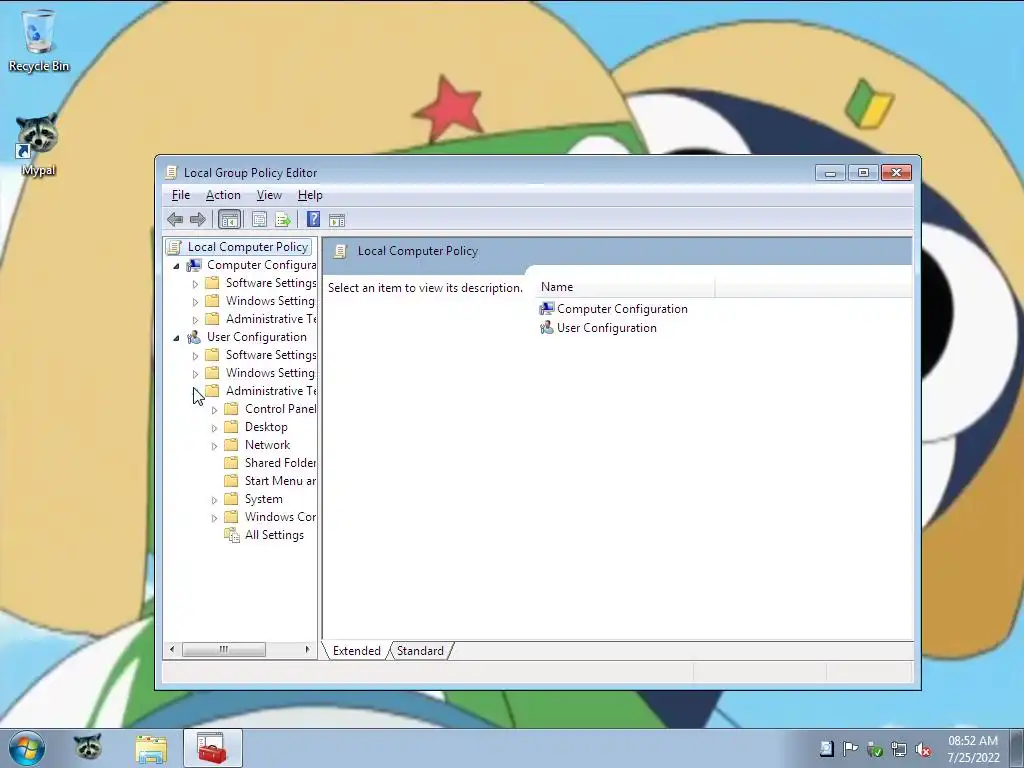Open the Help menu
This screenshot has height=768, width=1024.
tap(310, 195)
